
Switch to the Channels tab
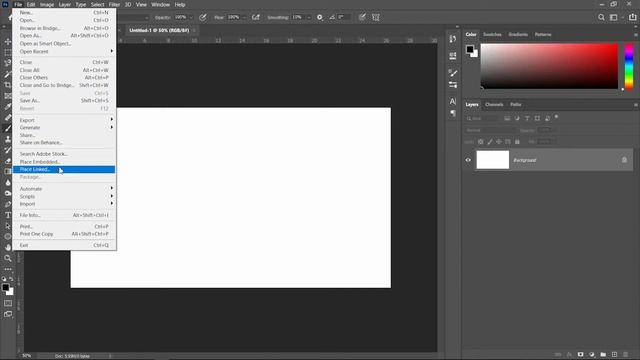click(494, 104)
